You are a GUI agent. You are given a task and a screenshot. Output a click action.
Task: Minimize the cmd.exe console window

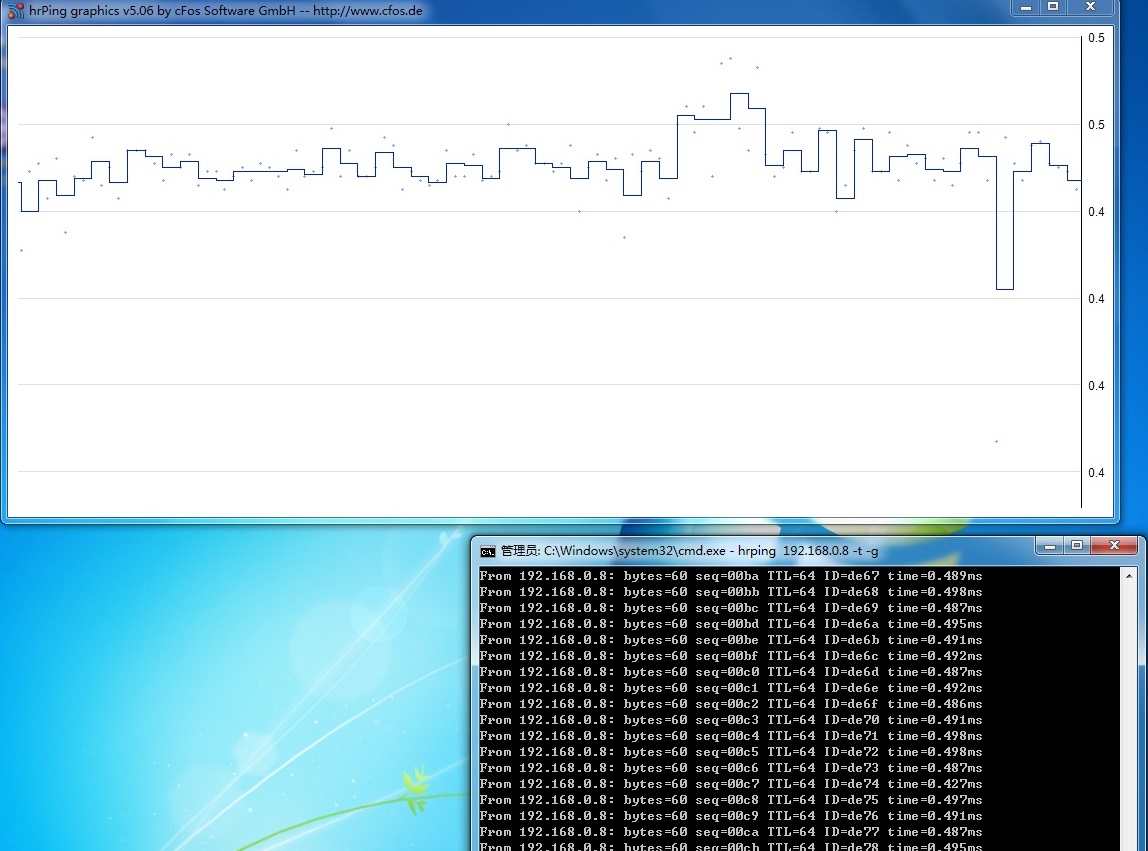pos(1049,546)
